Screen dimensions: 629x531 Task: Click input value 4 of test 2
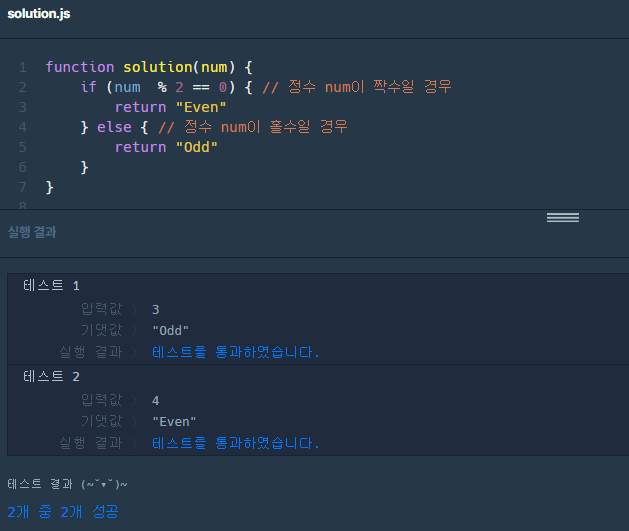point(156,401)
